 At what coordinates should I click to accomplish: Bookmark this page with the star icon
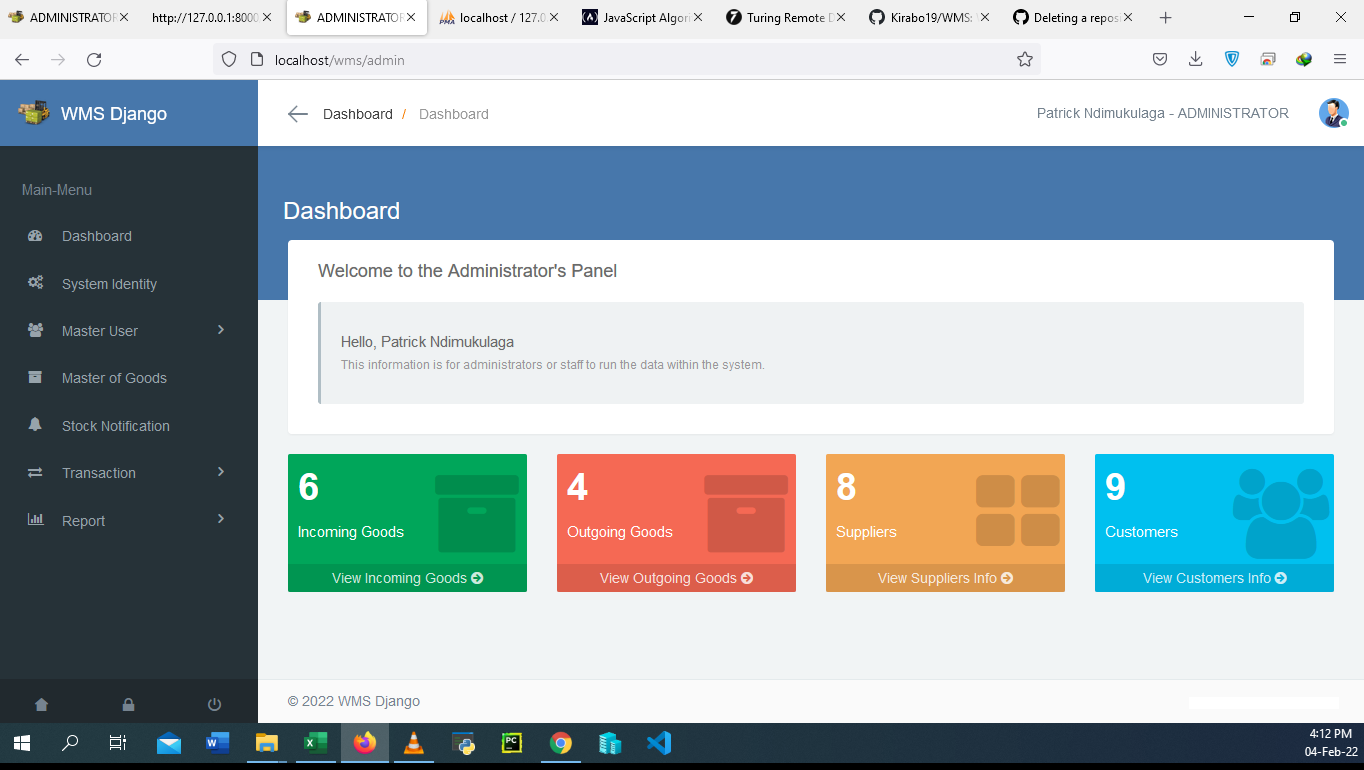tap(1025, 60)
